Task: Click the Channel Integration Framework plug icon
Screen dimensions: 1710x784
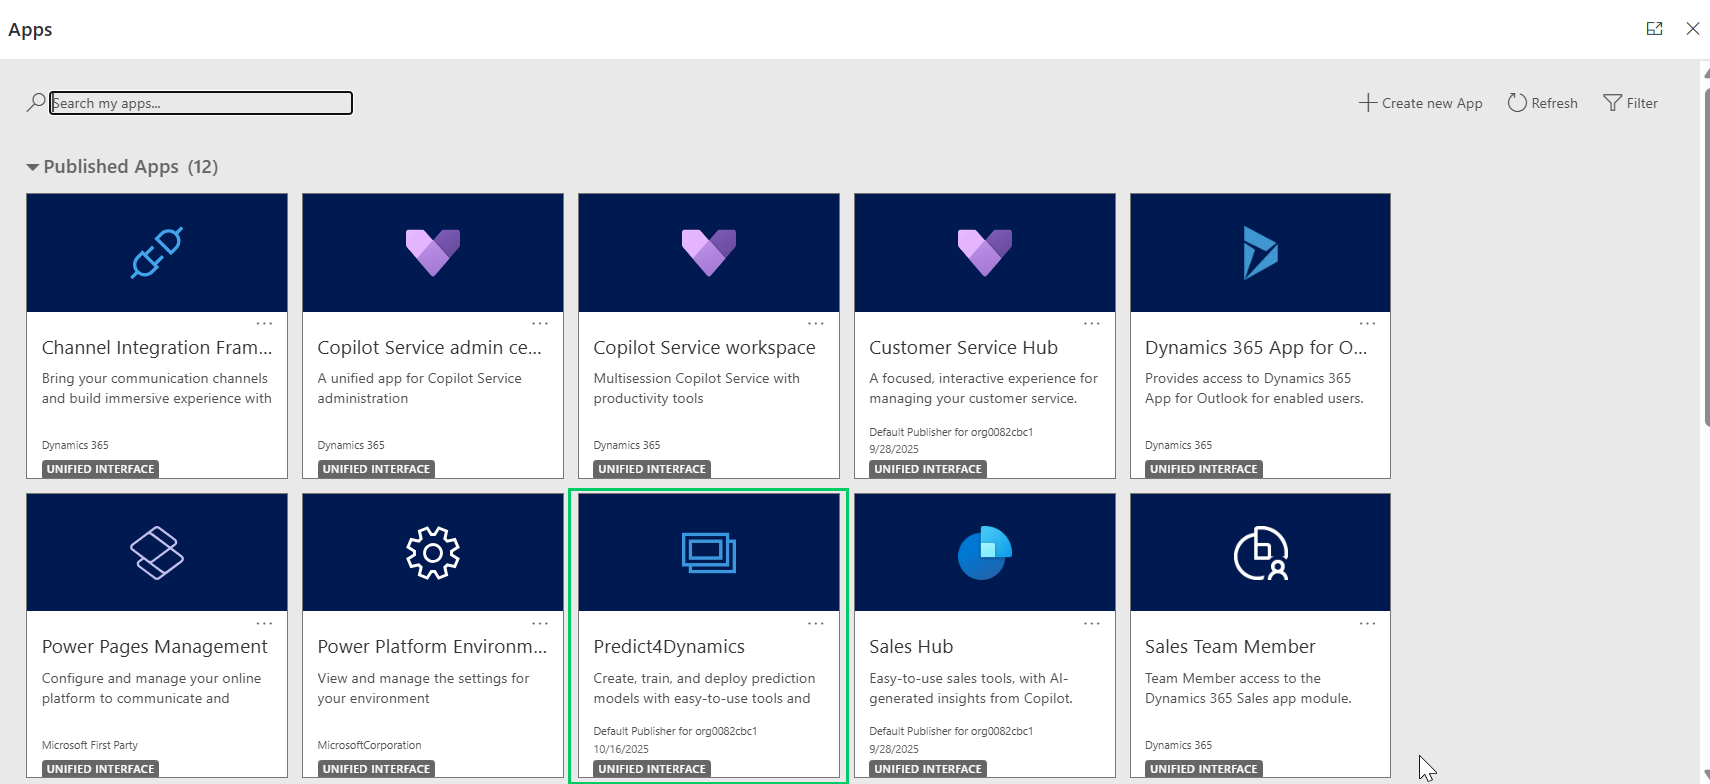Action: [x=157, y=253]
